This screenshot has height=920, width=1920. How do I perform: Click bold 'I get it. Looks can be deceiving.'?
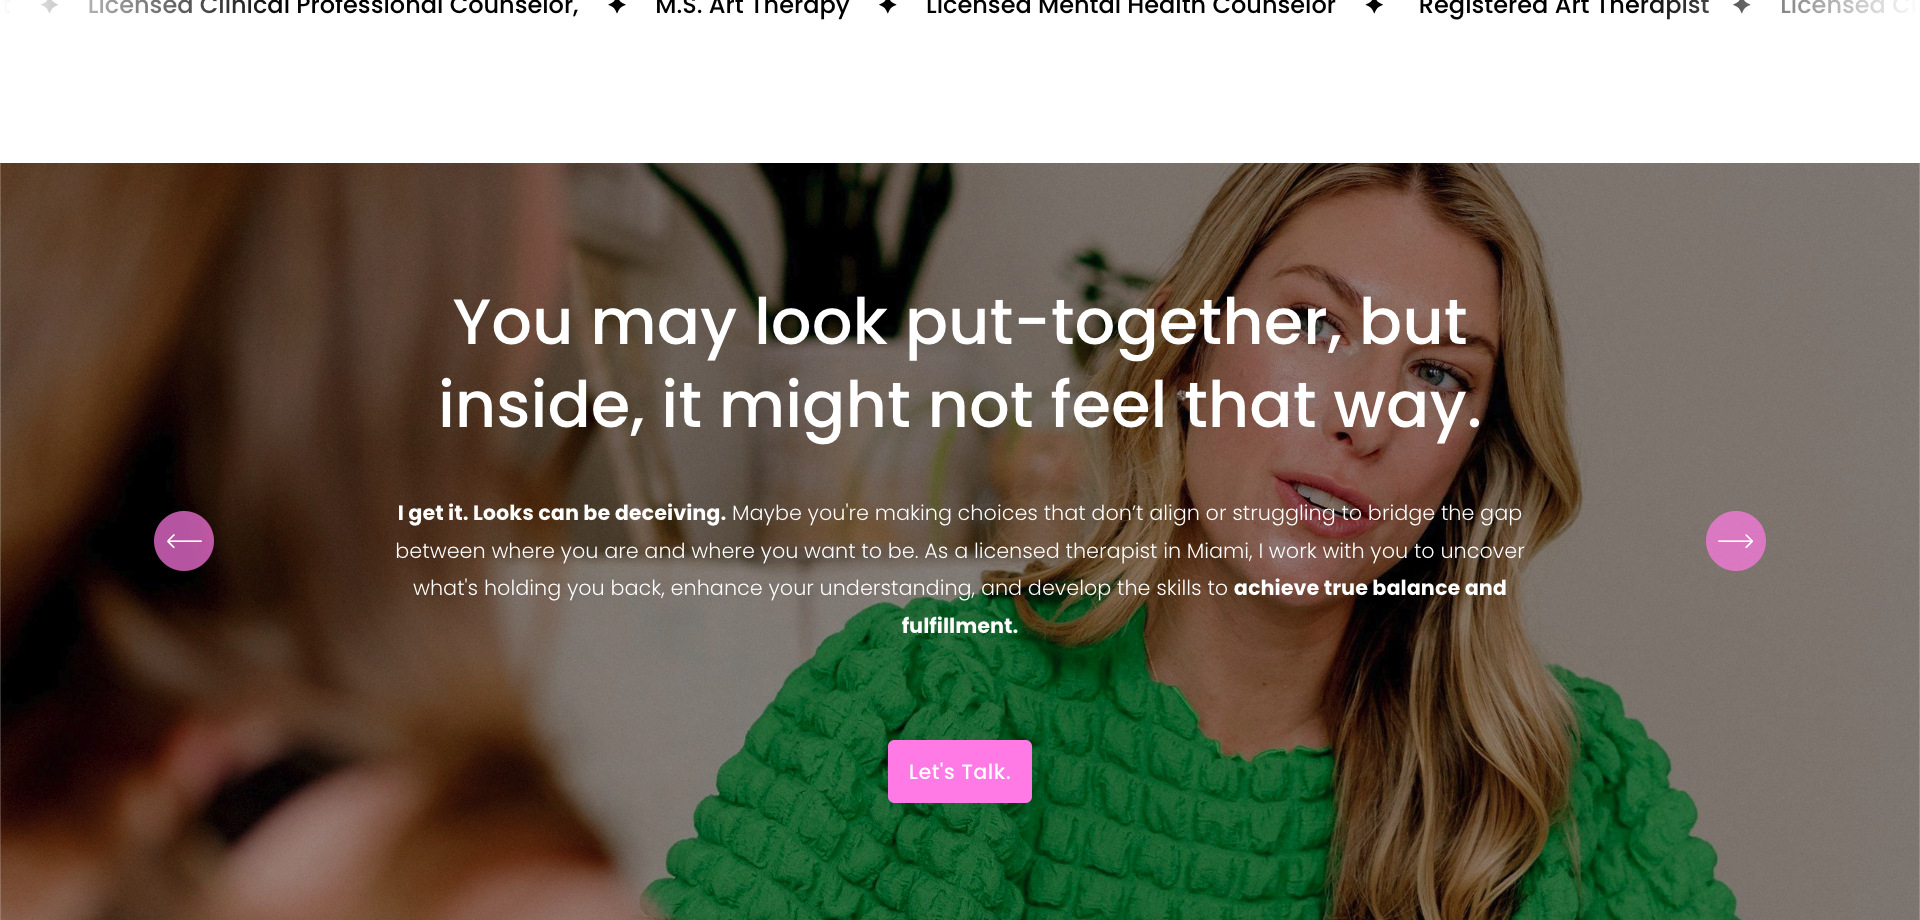tap(561, 513)
